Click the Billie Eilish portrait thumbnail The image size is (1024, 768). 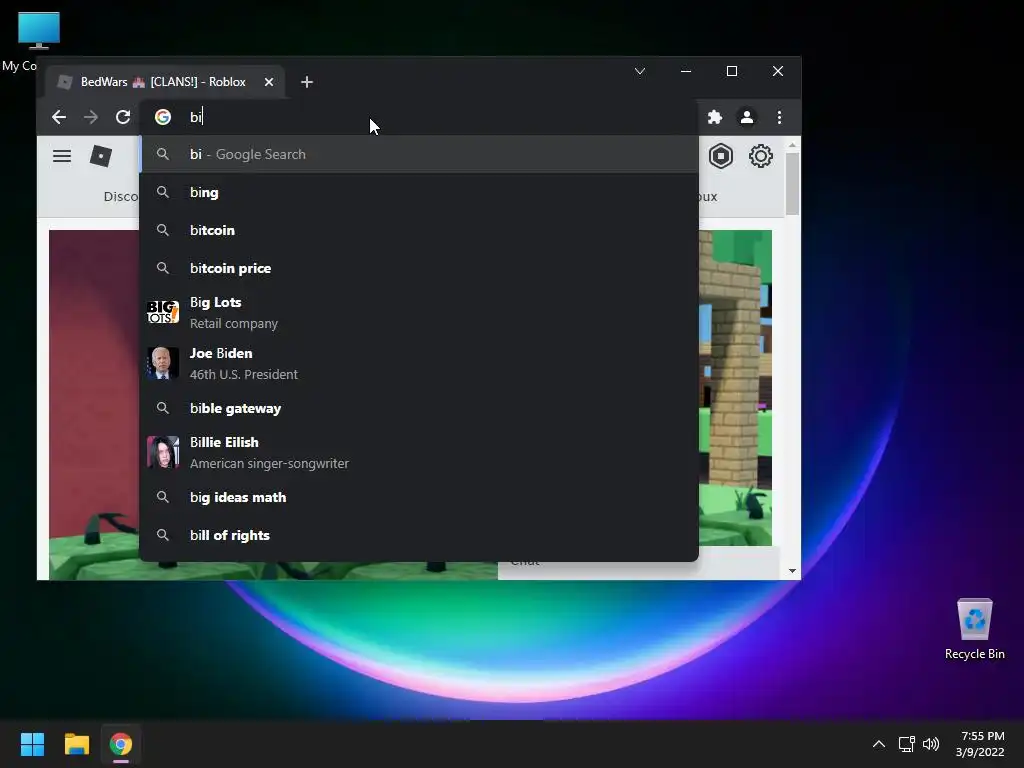163,452
